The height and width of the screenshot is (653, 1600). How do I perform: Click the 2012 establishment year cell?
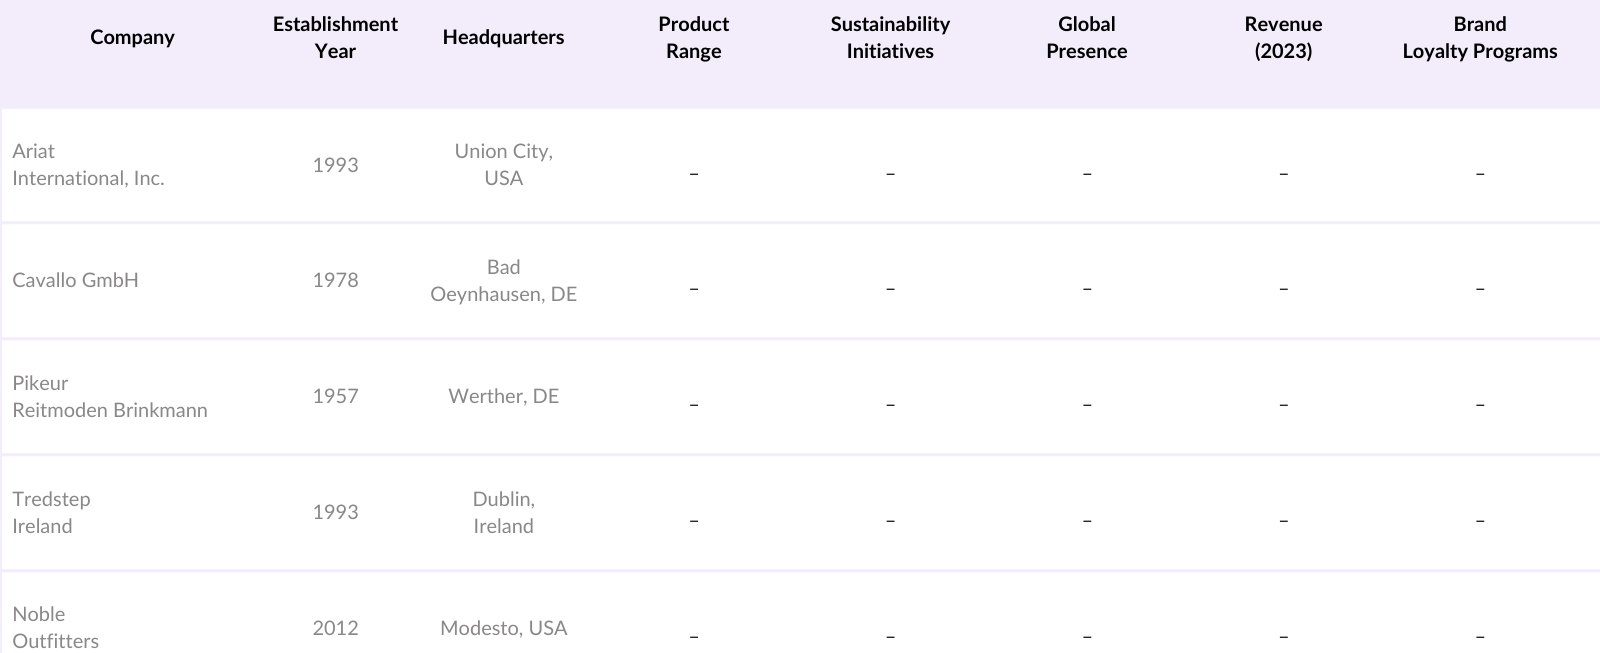click(335, 628)
